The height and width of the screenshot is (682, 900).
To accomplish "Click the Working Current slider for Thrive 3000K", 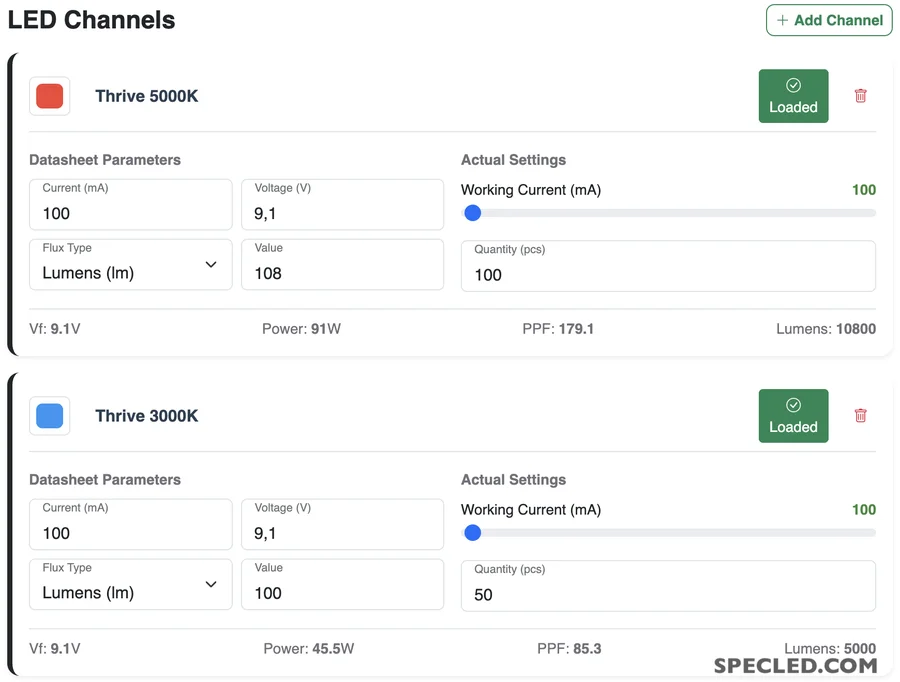I will pos(669,533).
